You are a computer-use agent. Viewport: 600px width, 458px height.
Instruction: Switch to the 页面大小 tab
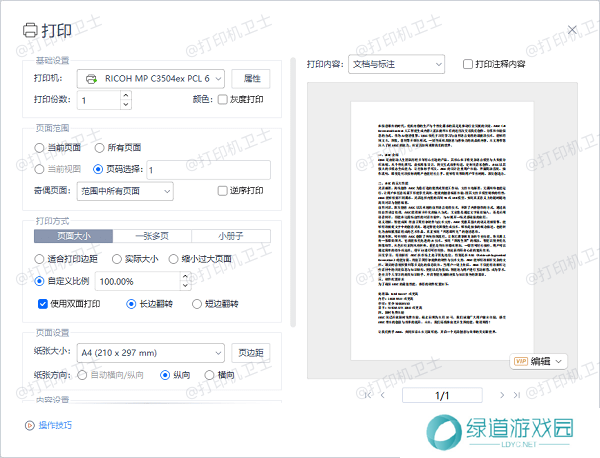[73, 236]
